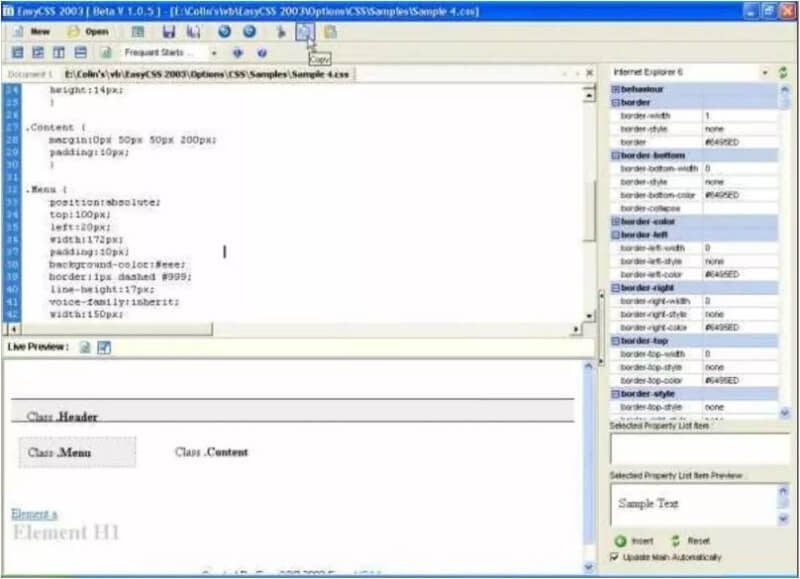
Task: Click fourth layout icon in second toolbar
Action: pos(81,53)
